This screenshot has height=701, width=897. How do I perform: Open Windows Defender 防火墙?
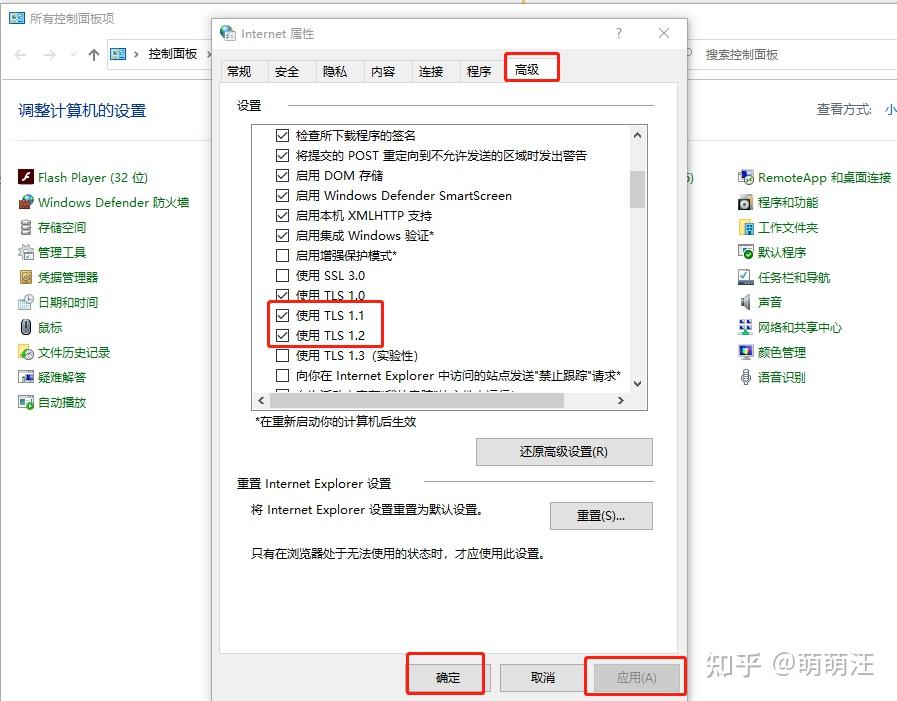pos(116,201)
